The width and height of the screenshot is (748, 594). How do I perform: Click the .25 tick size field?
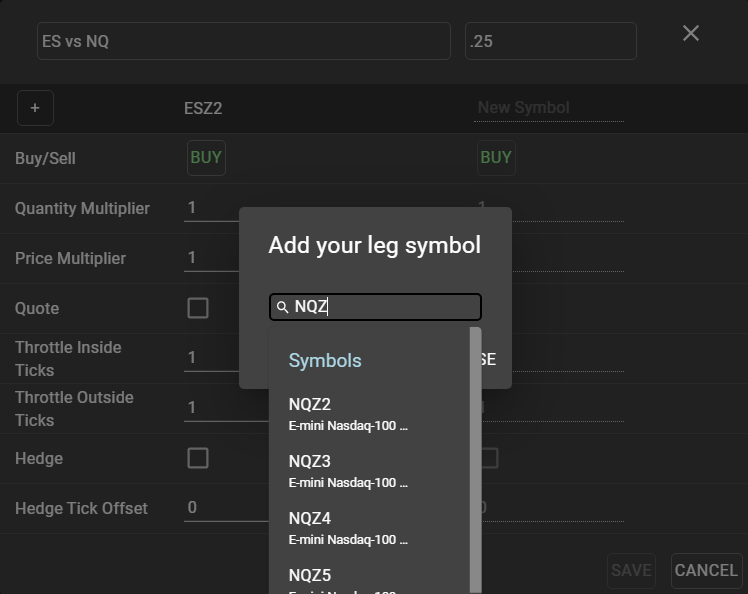(550, 42)
